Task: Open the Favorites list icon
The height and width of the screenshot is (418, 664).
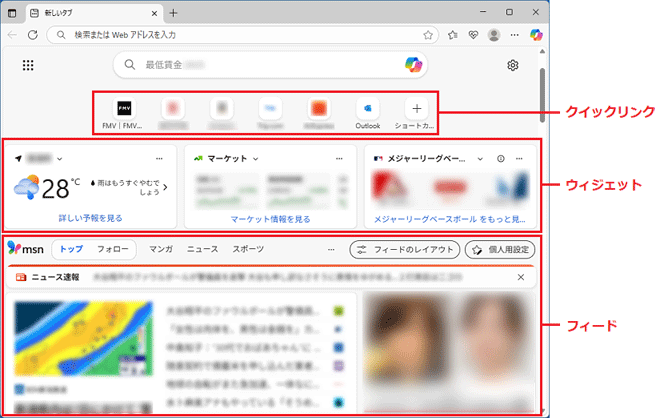Action: [x=453, y=35]
